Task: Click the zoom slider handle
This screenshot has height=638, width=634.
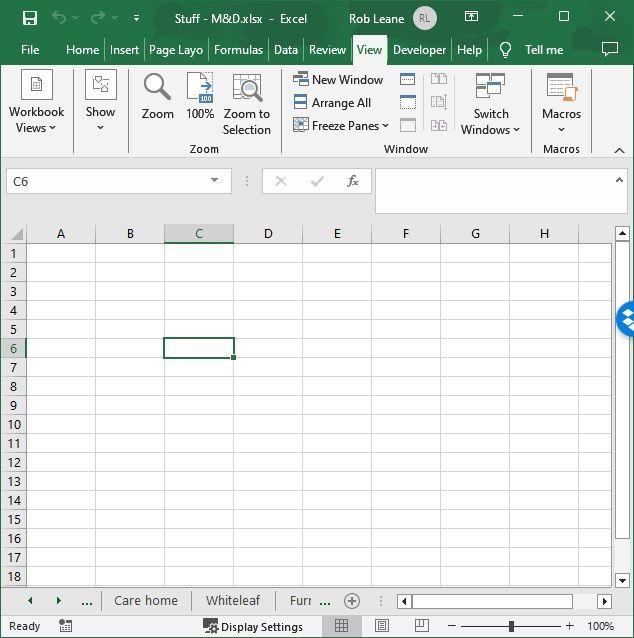Action: click(x=511, y=626)
